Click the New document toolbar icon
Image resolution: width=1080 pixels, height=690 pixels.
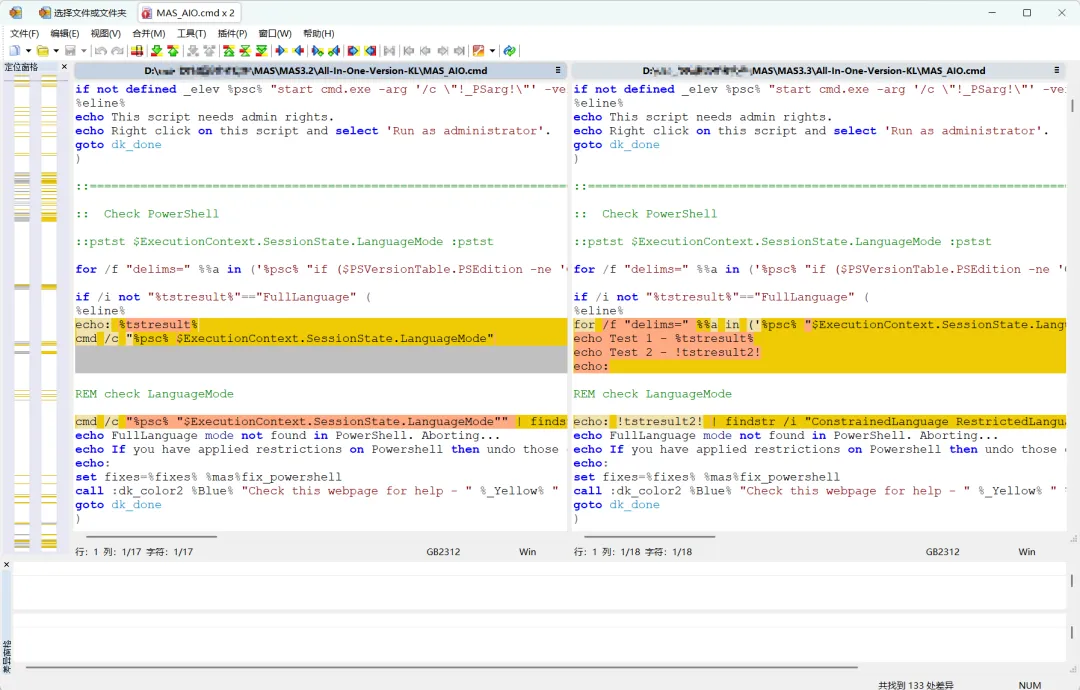[15, 51]
